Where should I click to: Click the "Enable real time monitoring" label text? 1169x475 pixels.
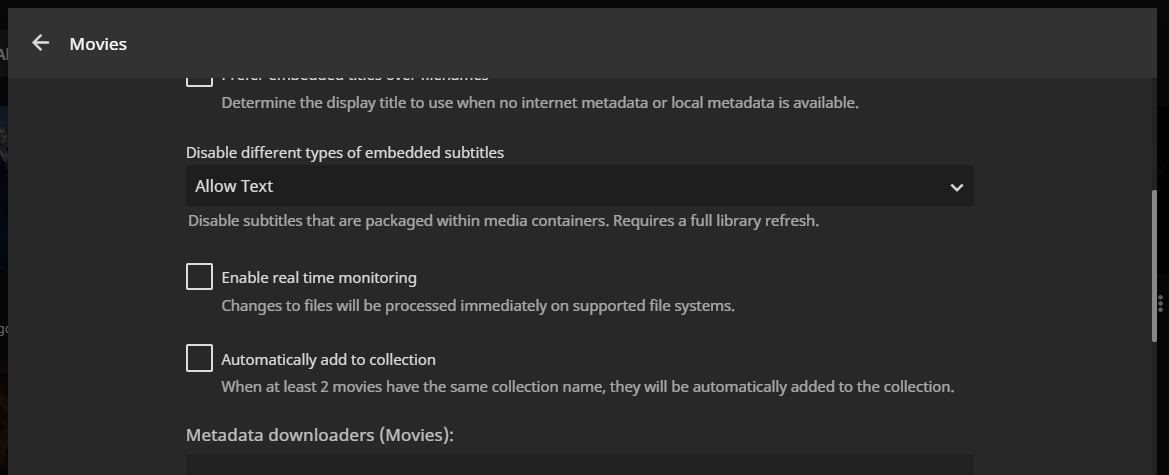(x=319, y=278)
